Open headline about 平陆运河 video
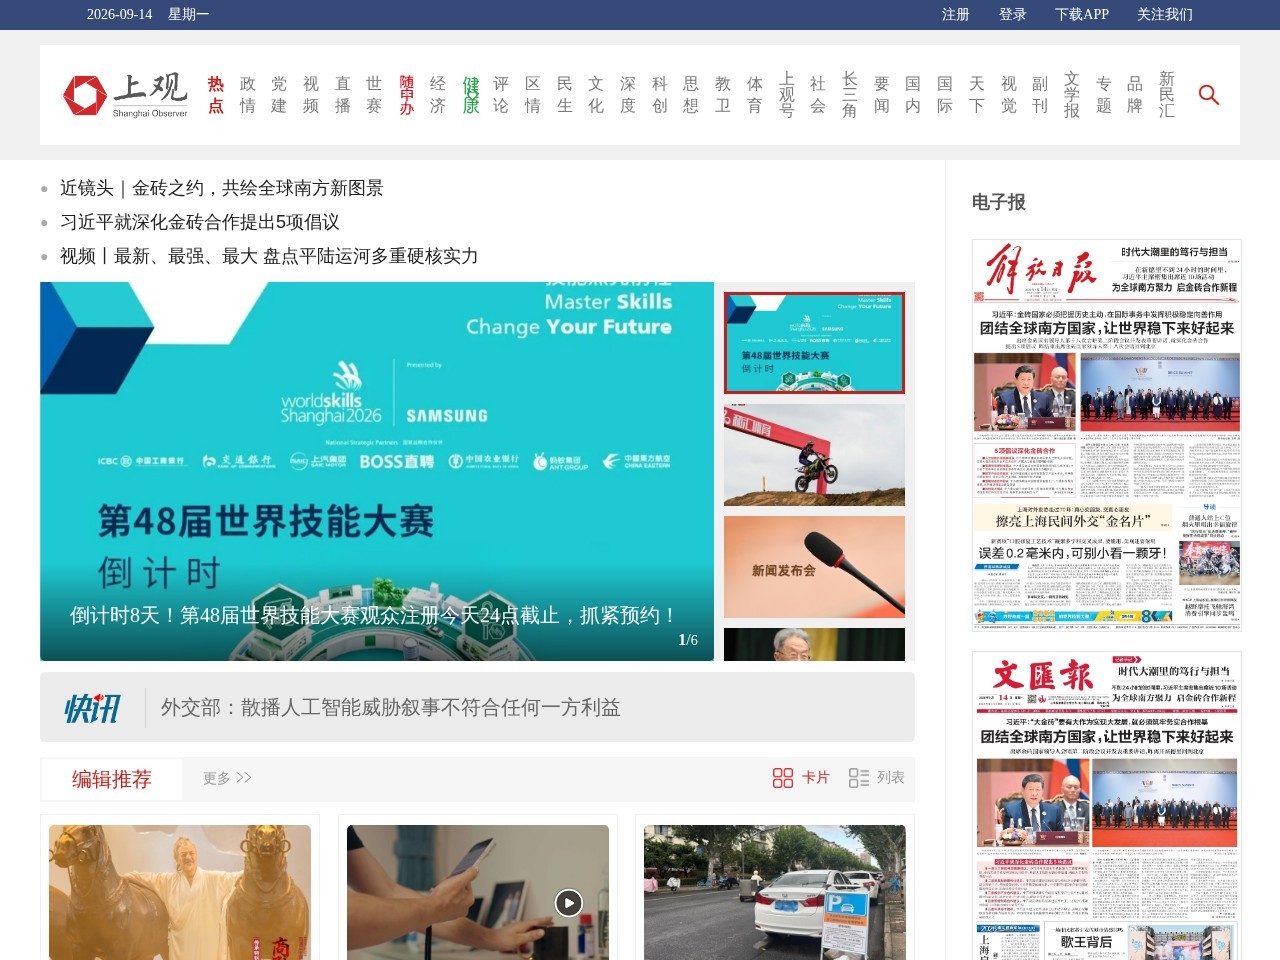 coord(269,256)
